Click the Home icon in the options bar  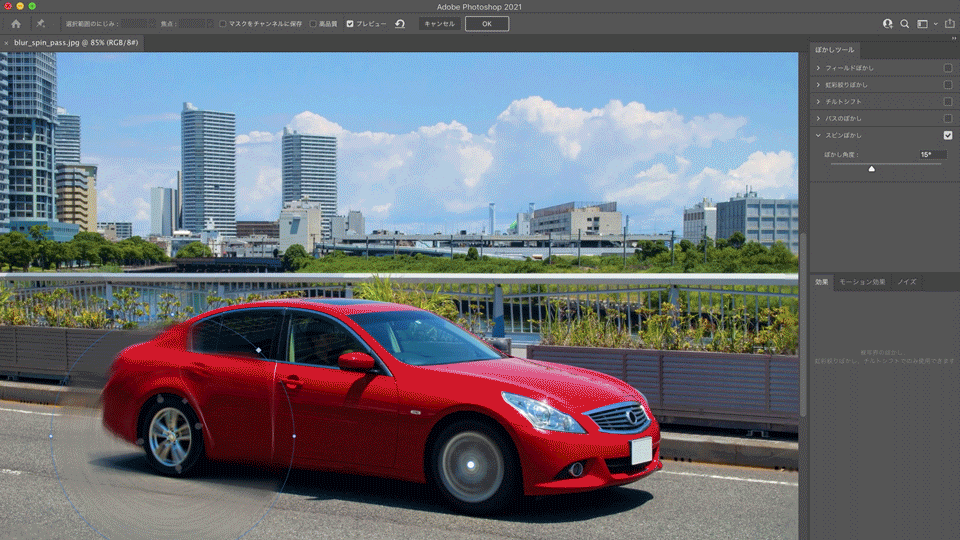point(16,24)
